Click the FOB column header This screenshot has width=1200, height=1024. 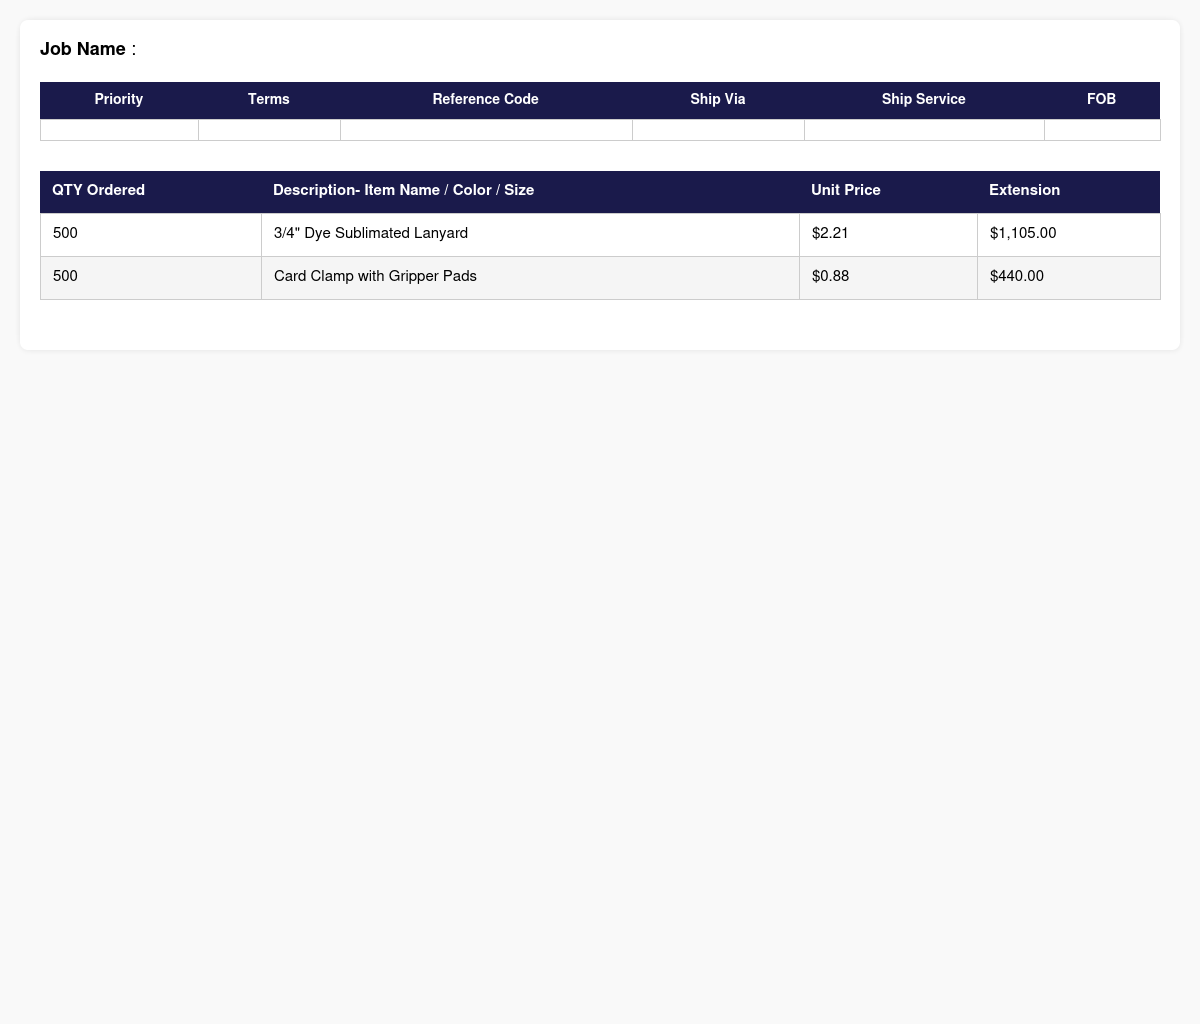[1102, 100]
